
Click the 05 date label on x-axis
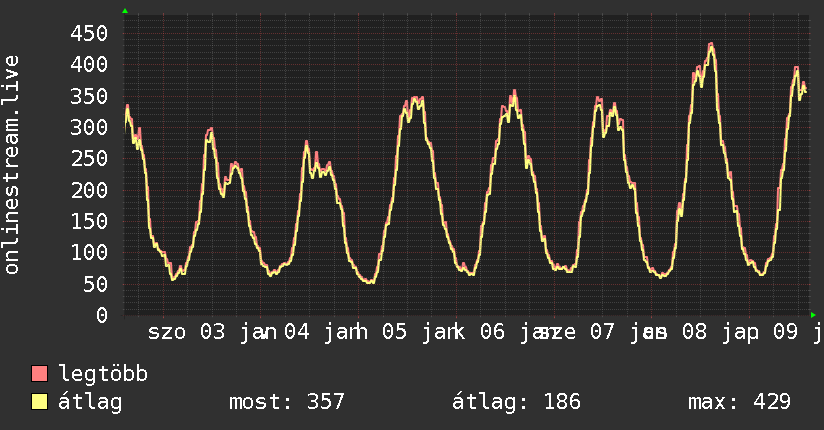394,332
